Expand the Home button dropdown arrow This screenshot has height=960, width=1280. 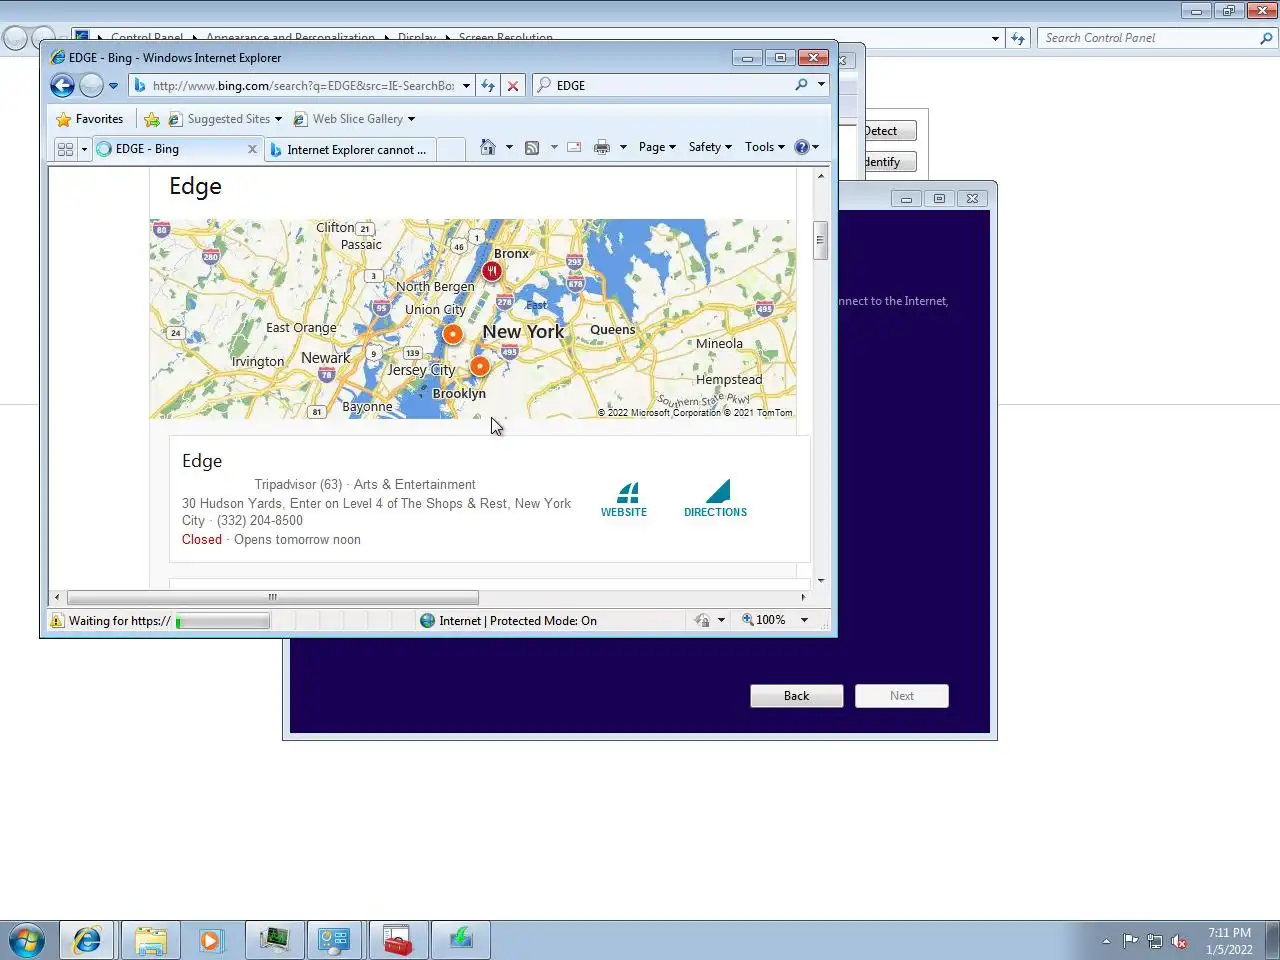[x=509, y=147]
